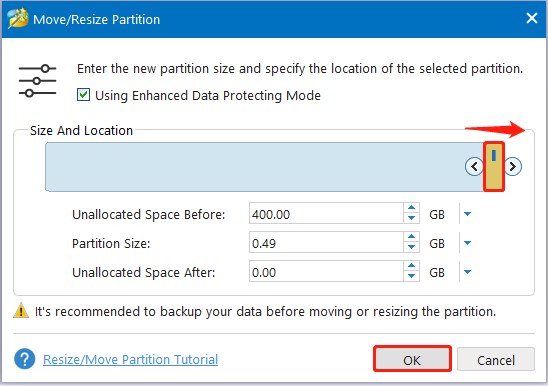Click the right arrow partition handle

[513, 166]
